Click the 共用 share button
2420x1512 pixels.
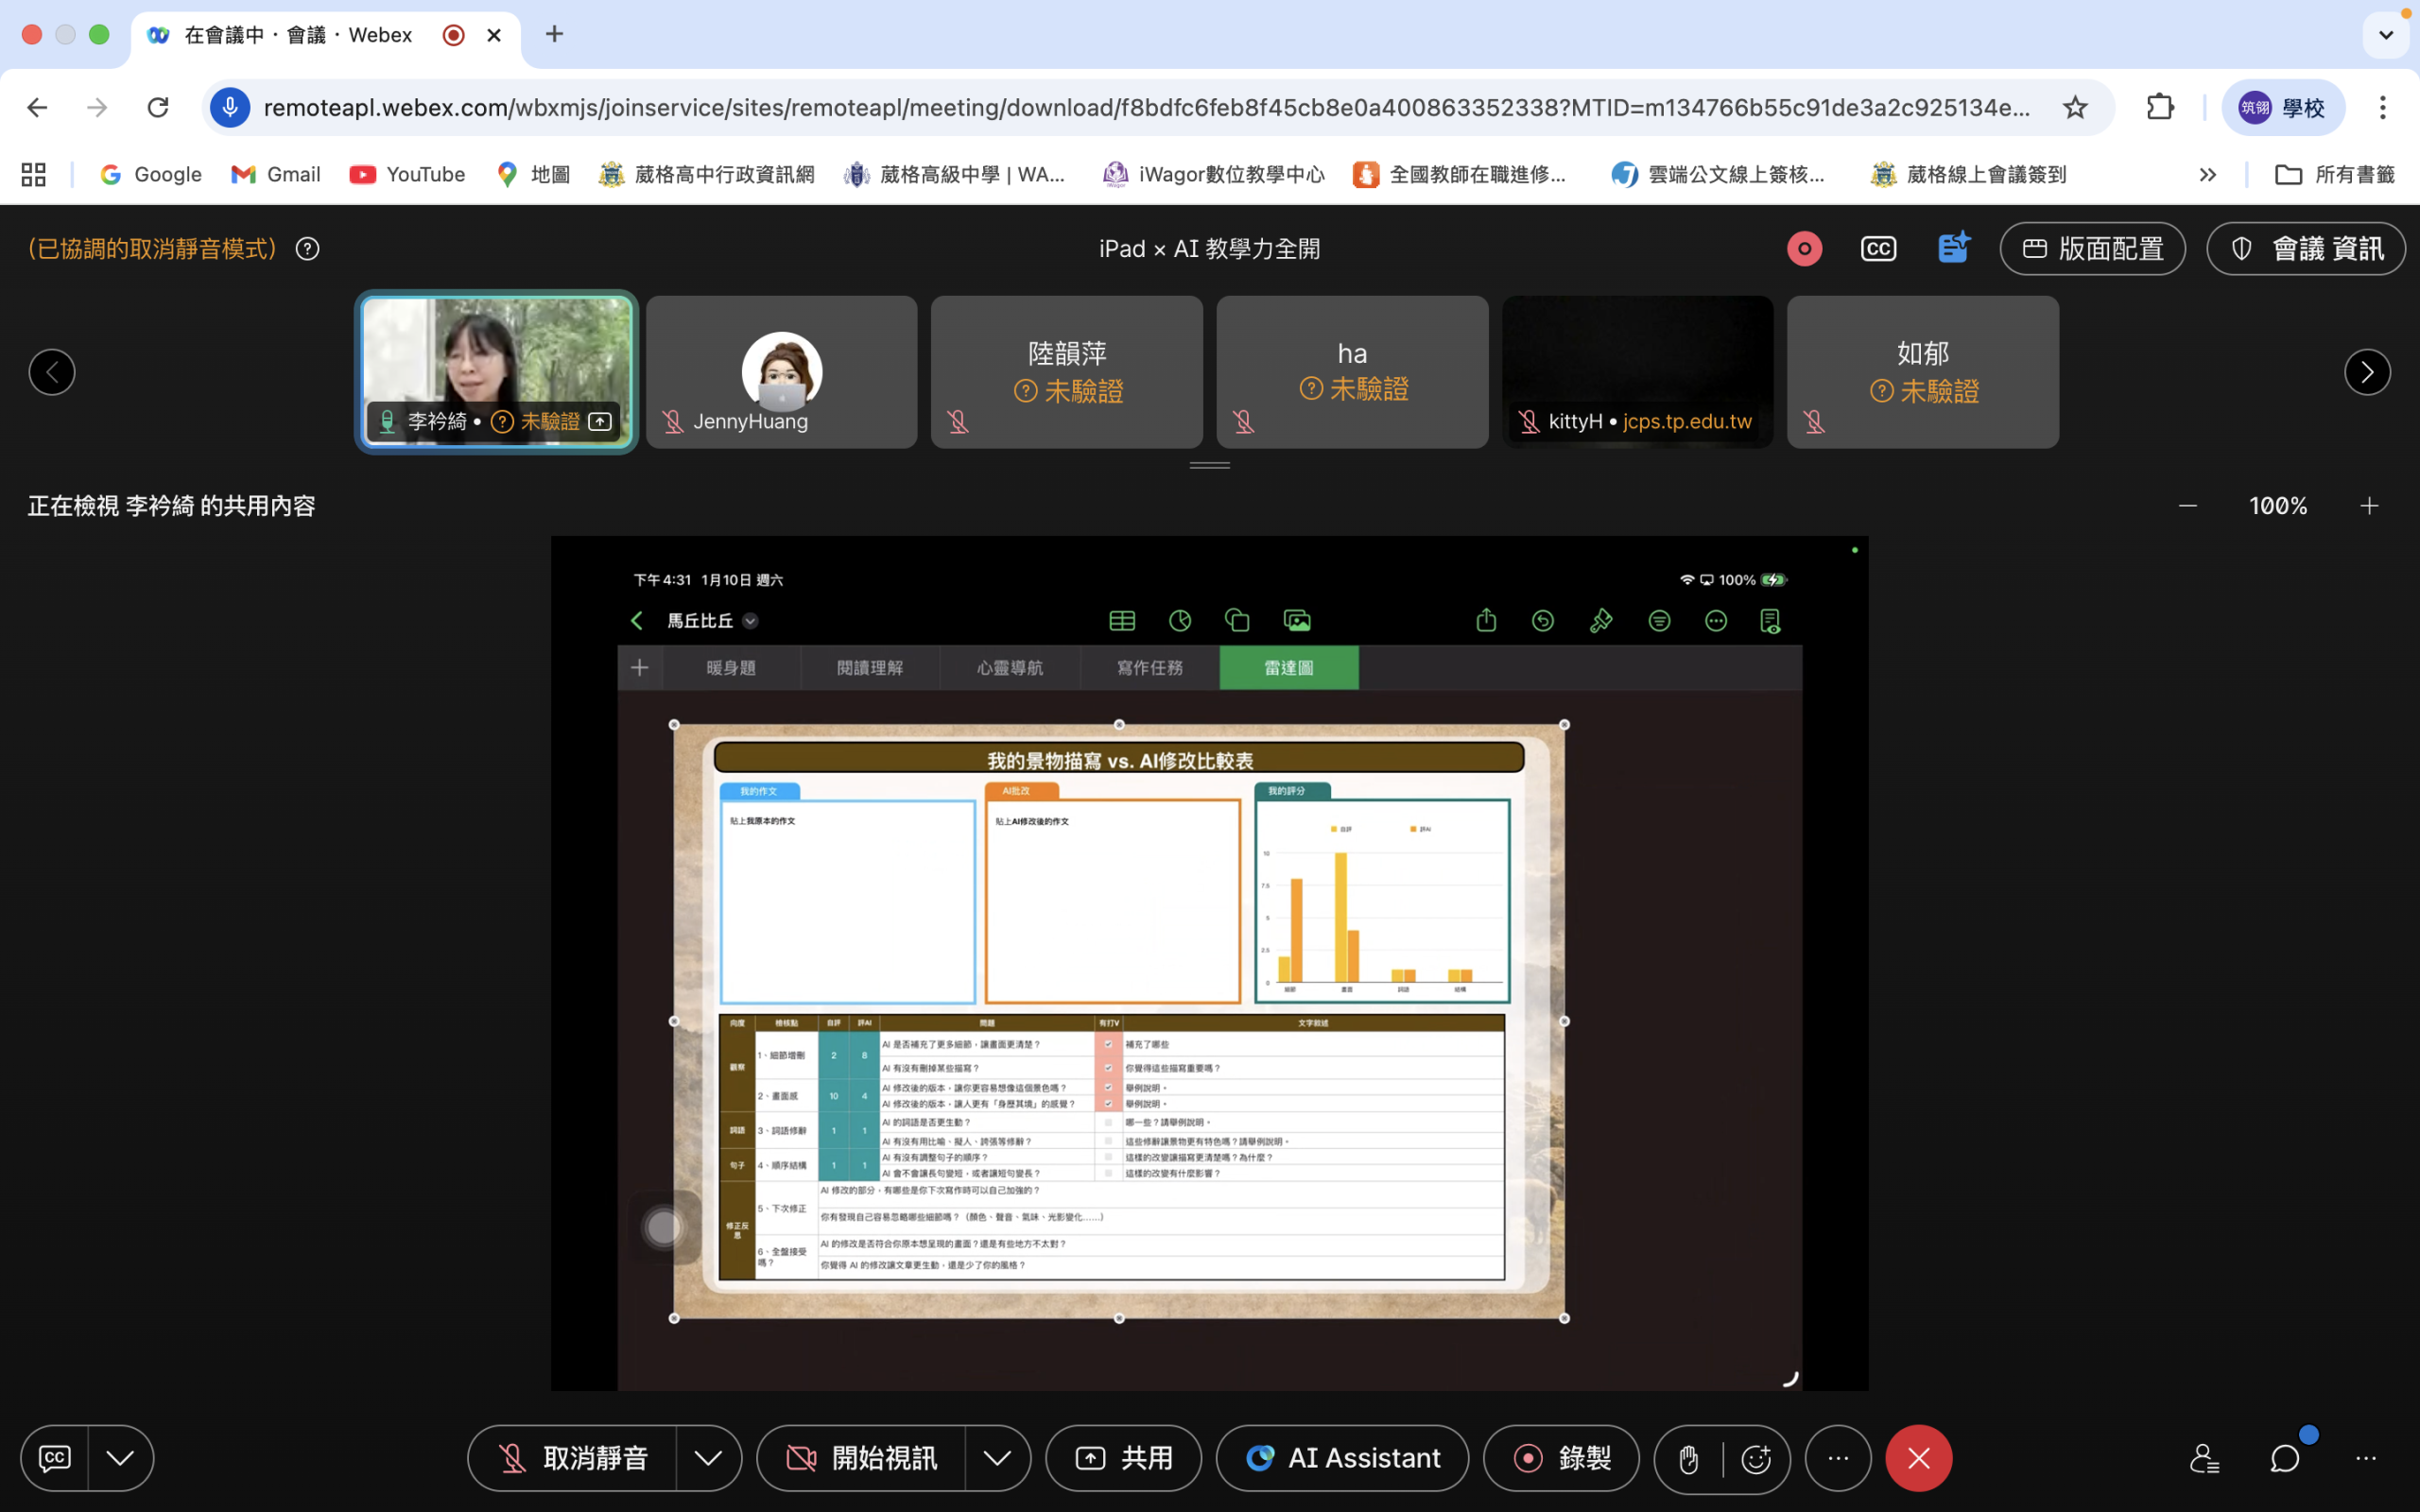tap(1123, 1458)
